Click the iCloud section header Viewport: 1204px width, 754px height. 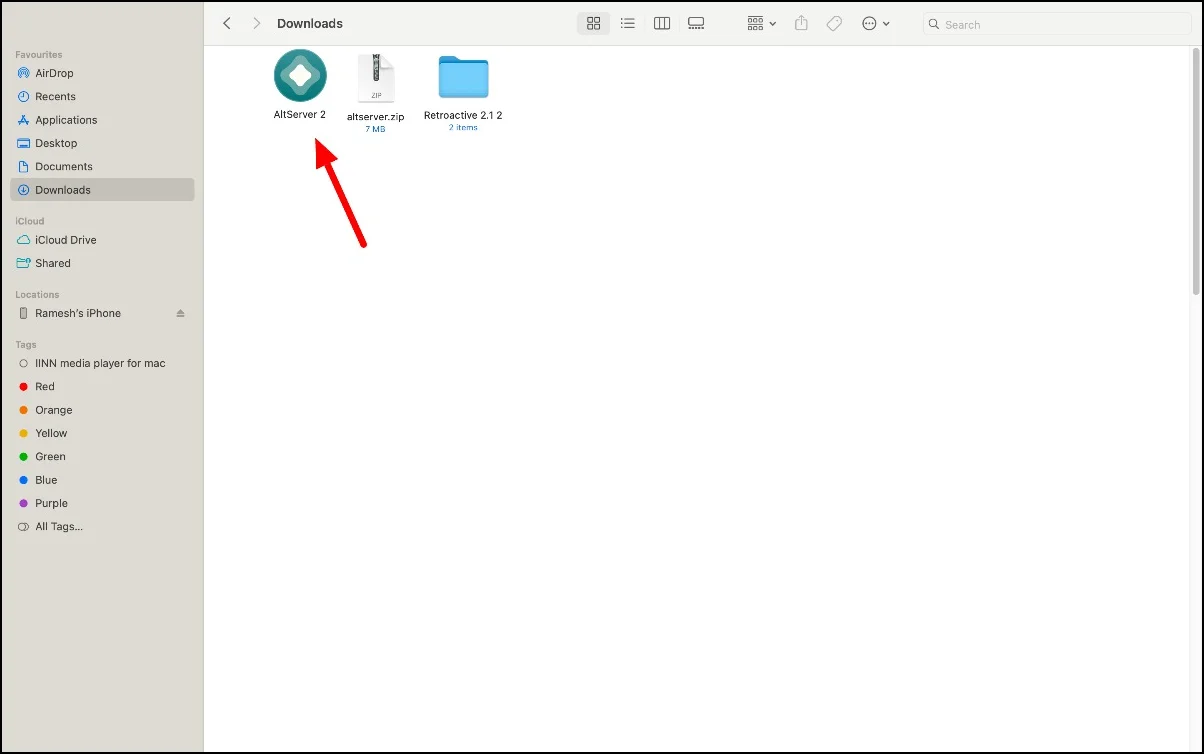[x=29, y=221]
